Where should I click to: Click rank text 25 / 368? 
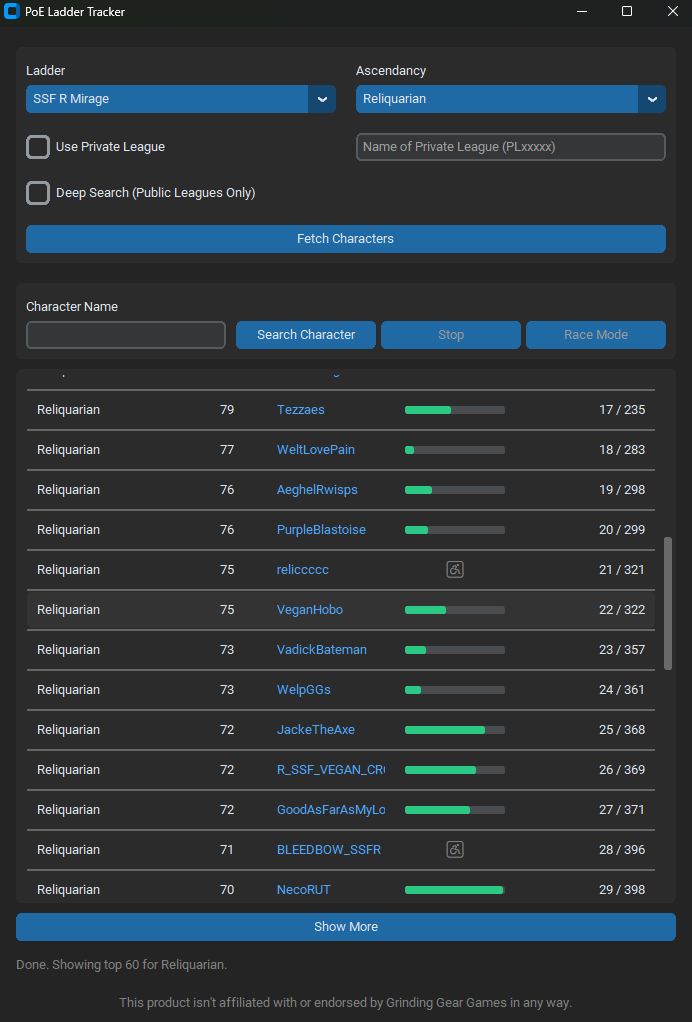[622, 729]
